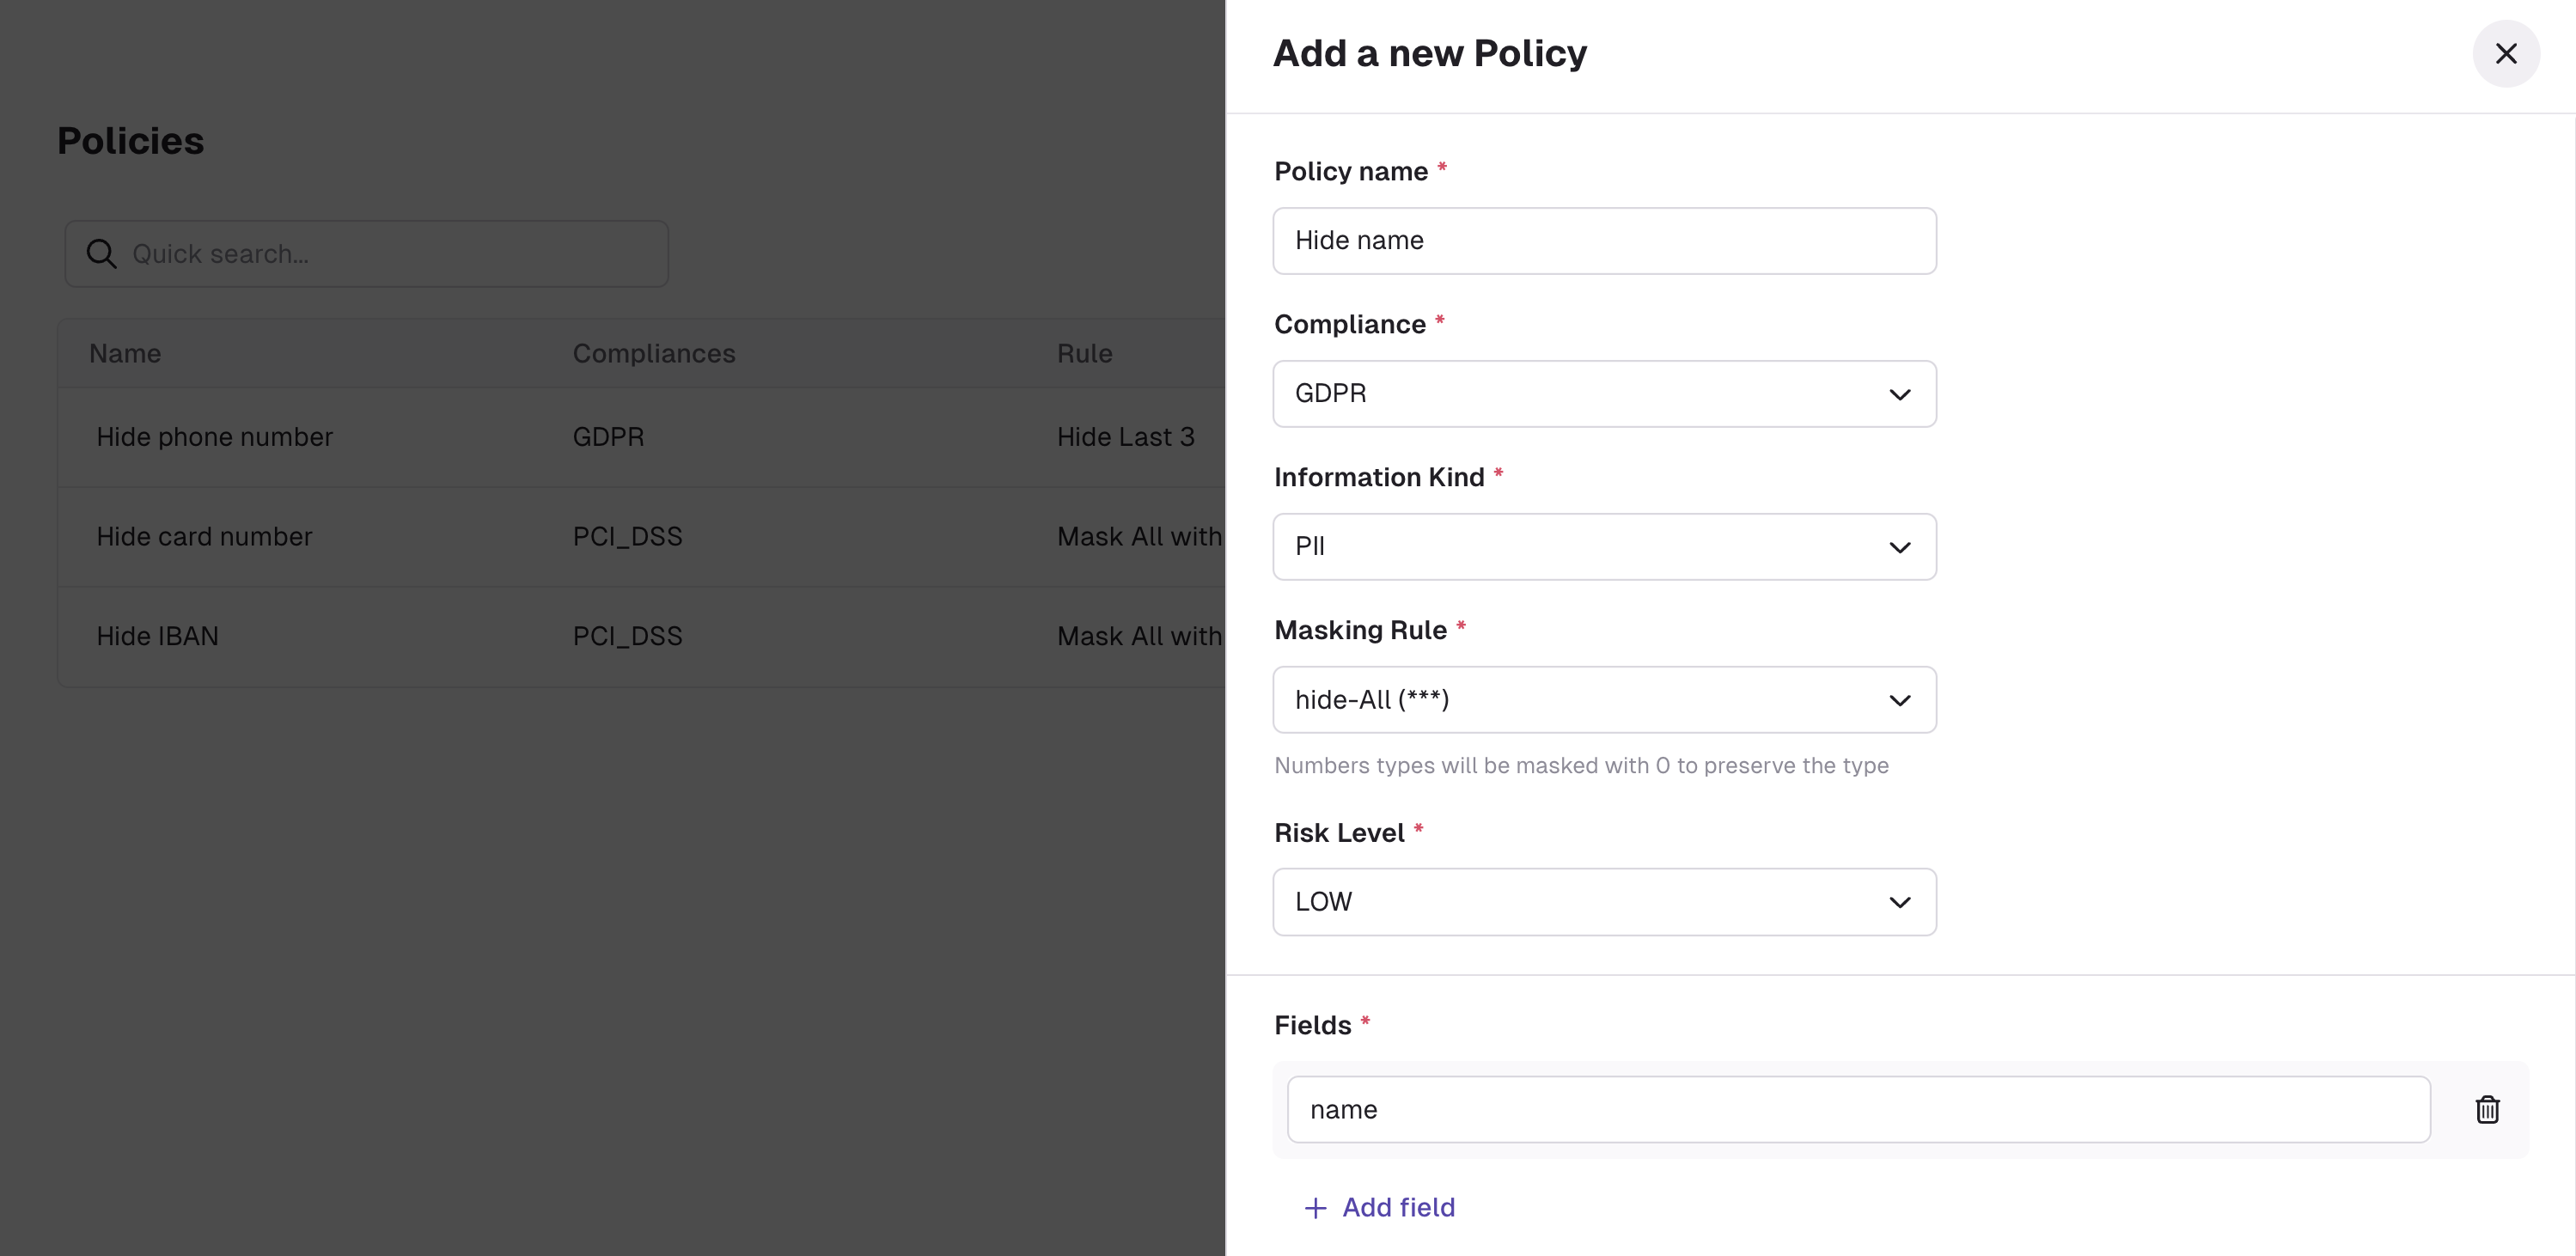Viewport: 2576px width, 1256px height.
Task: Click the Compliances column header
Action: coord(654,354)
